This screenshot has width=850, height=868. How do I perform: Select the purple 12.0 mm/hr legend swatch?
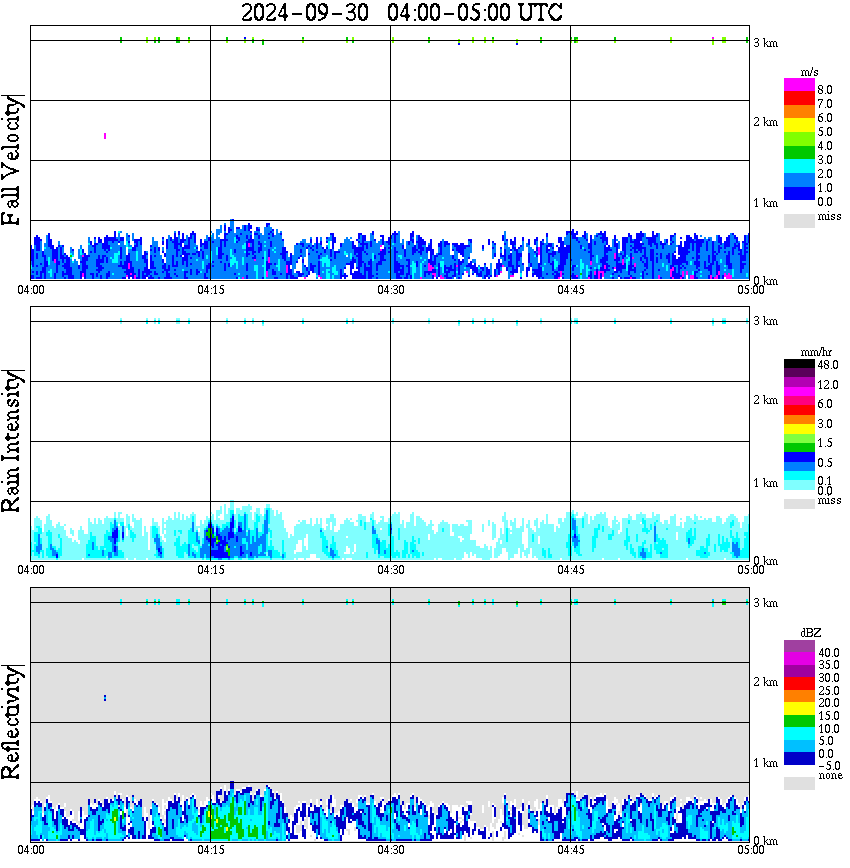[x=799, y=383]
